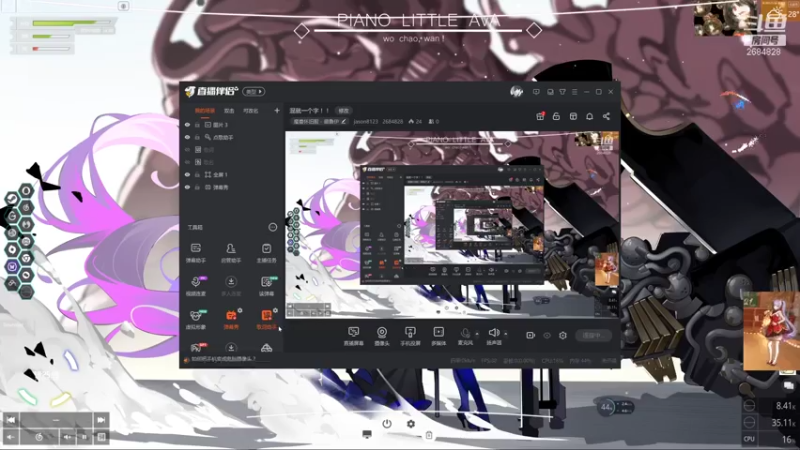
Task: Click the 修改 button beside stream title
Action: pyautogui.click(x=343, y=111)
